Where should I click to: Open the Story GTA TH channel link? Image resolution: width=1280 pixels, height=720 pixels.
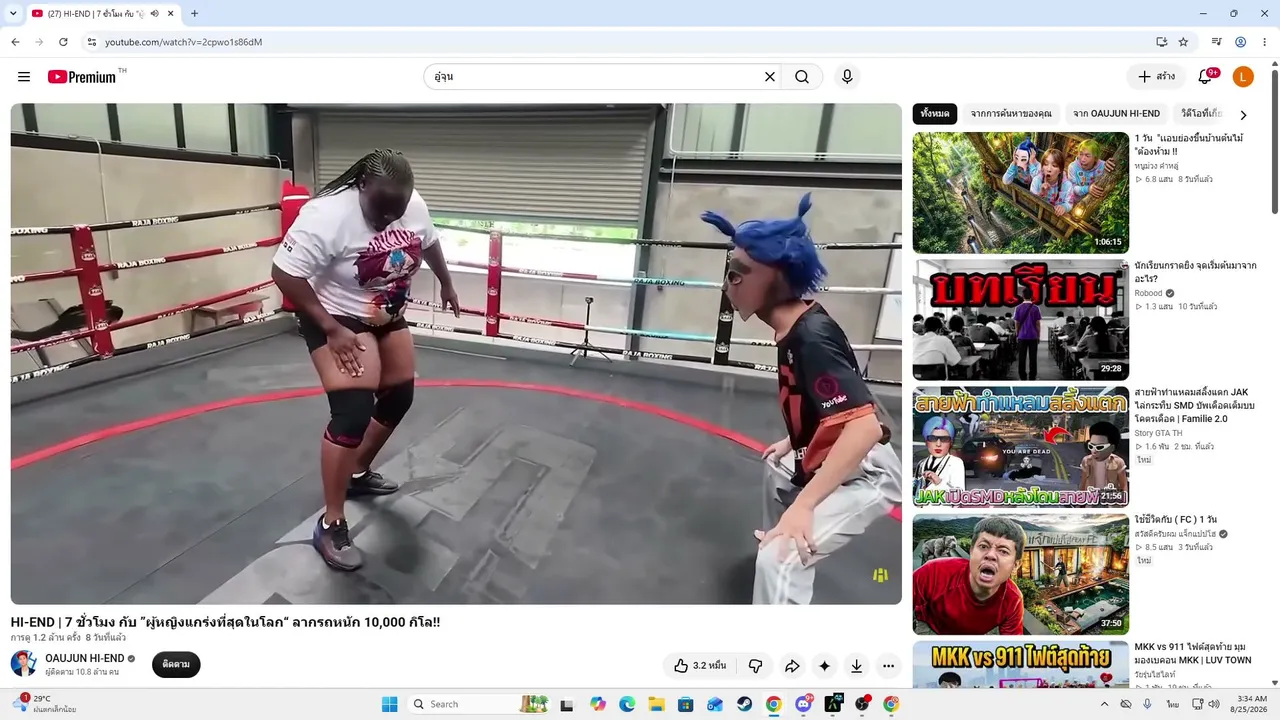[1158, 433]
